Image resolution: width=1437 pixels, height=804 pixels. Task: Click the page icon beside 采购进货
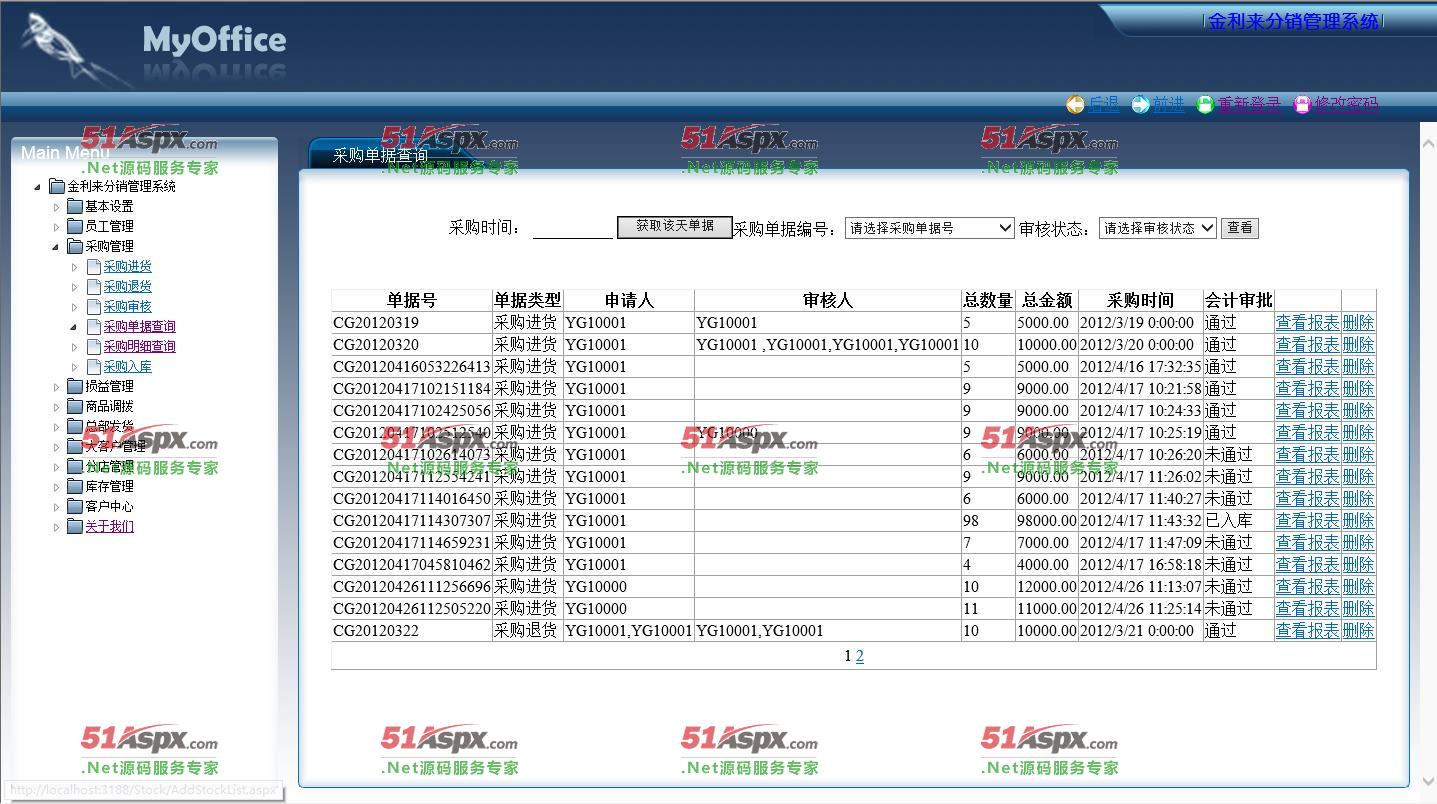click(94, 267)
